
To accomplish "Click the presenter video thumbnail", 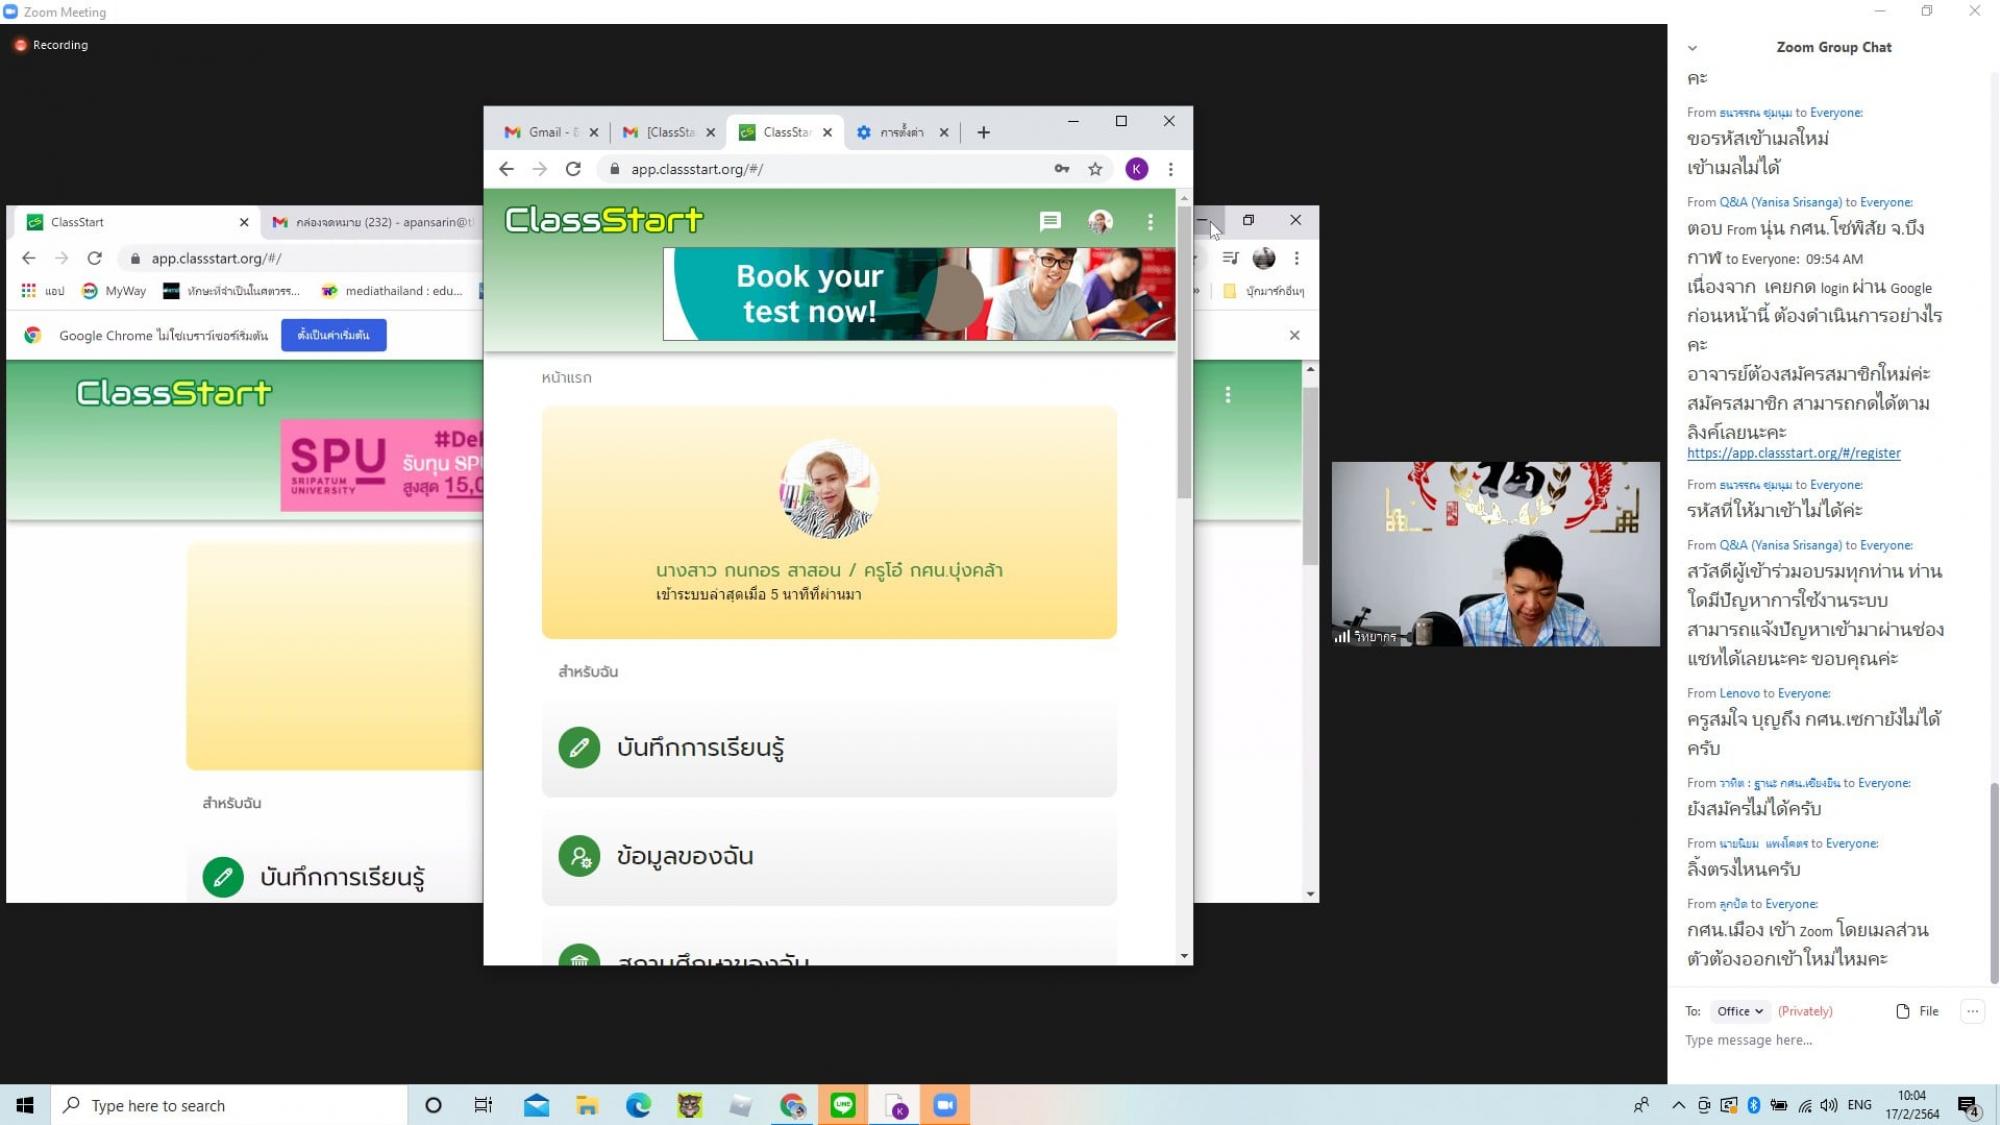I will click(x=1495, y=554).
